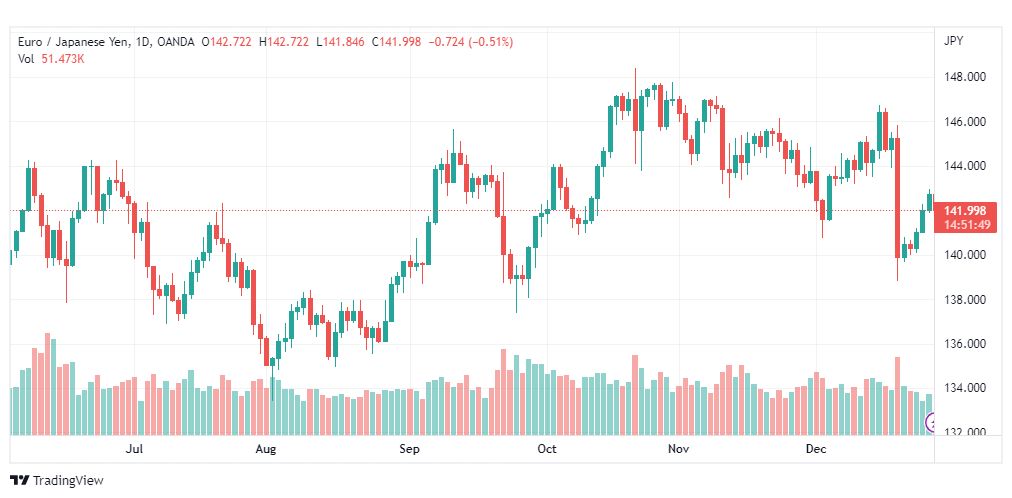
Task: Click the volume value 51.473K
Action: pos(62,58)
